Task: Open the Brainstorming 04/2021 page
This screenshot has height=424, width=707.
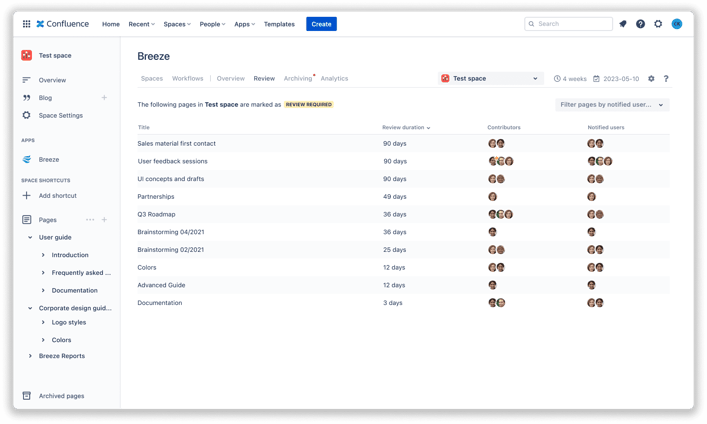Action: coord(170,232)
